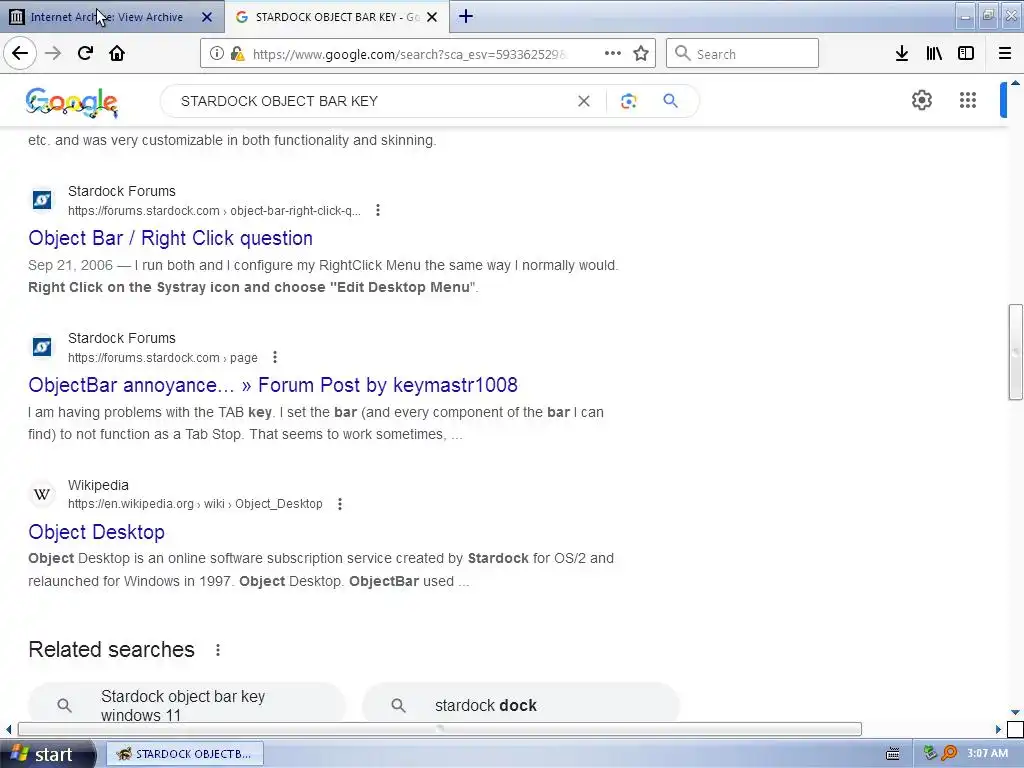Close the Internet Archive tab
The height and width of the screenshot is (768, 1024).
point(207,17)
